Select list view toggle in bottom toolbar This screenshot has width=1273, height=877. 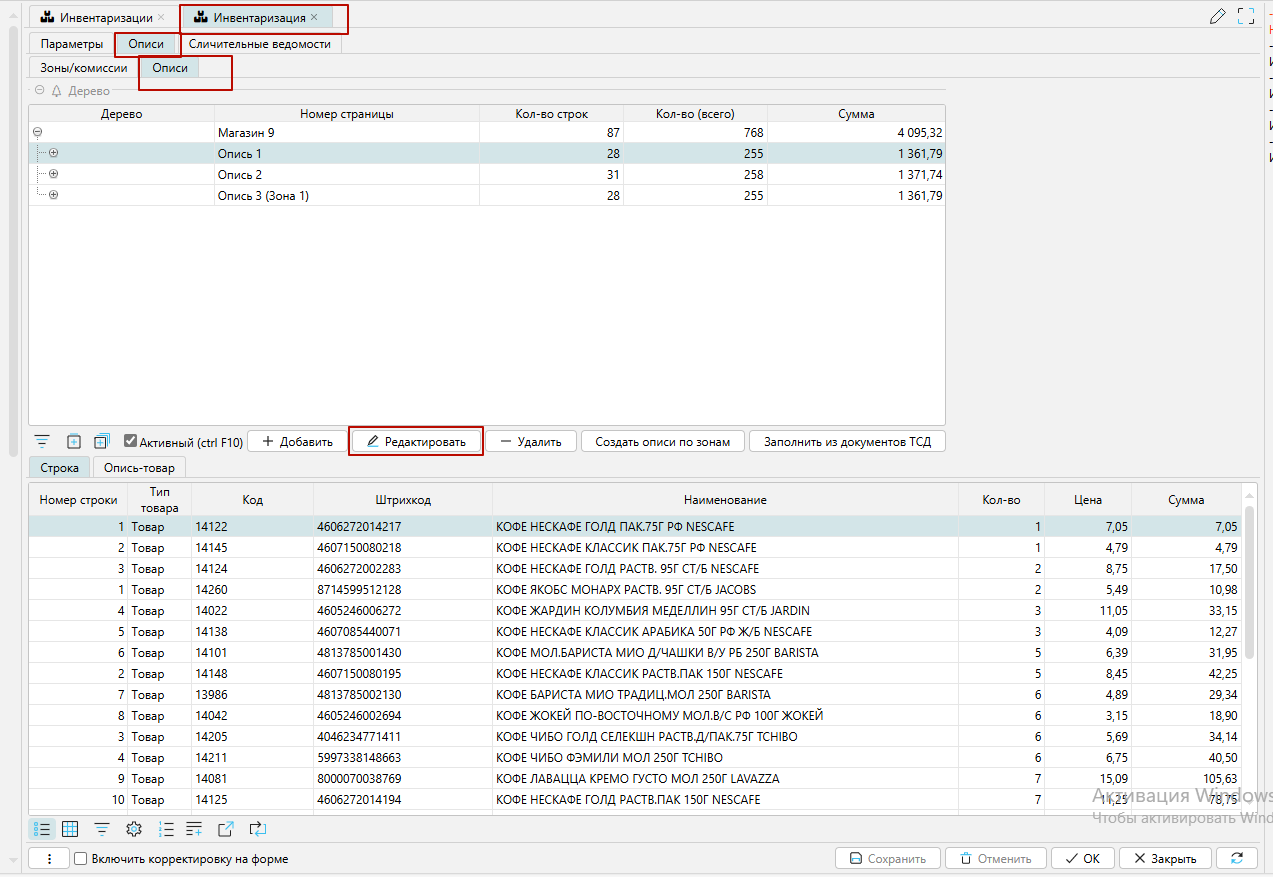tap(42, 829)
